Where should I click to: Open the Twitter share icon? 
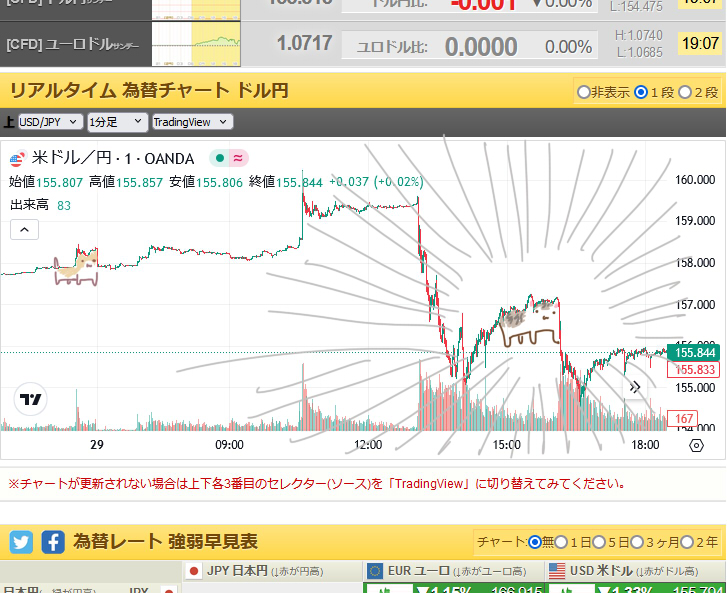21,542
